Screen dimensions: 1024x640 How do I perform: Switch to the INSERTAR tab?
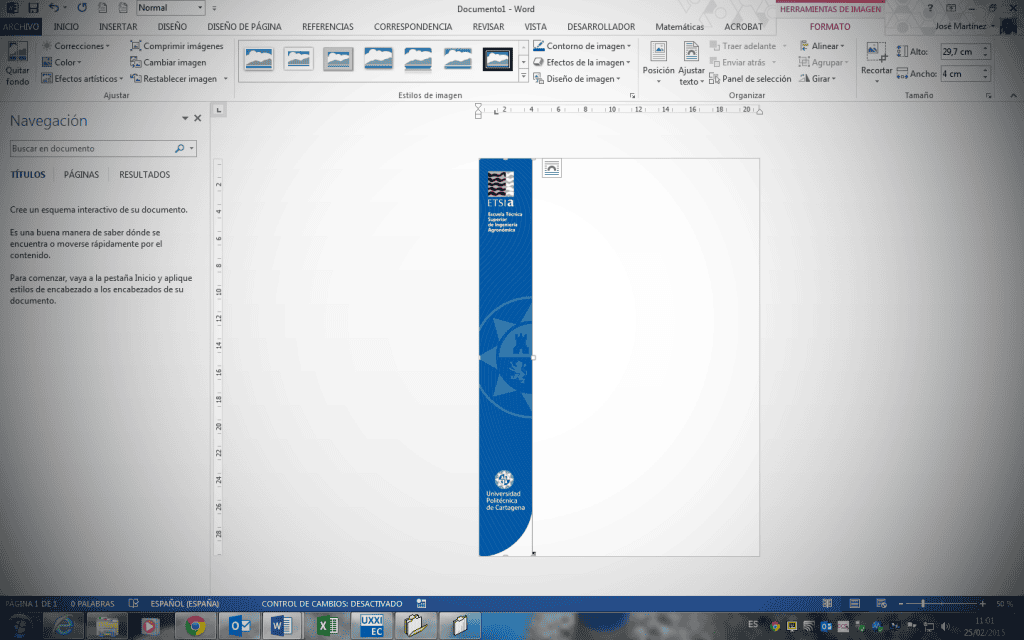click(118, 27)
